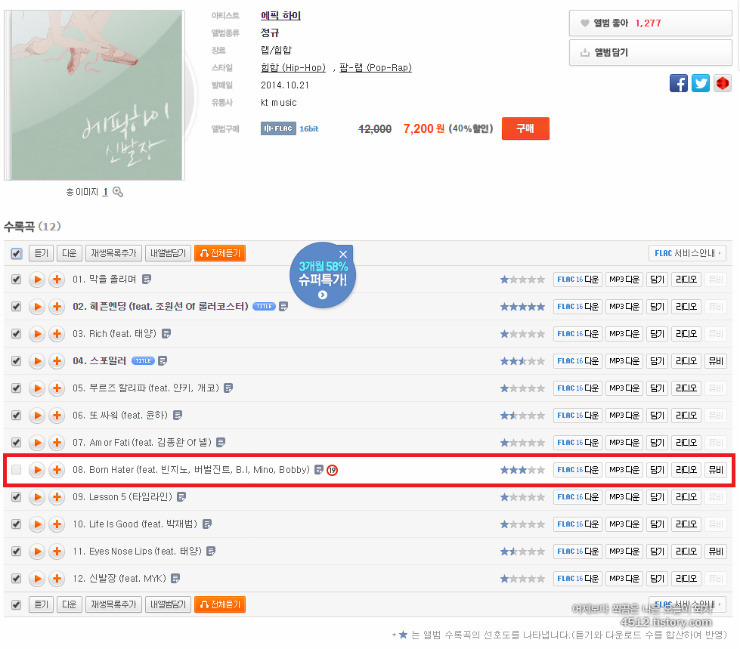The image size is (740, 649).
Task: Close the 3개월 58% promo bubble
Action: pyautogui.click(x=343, y=254)
